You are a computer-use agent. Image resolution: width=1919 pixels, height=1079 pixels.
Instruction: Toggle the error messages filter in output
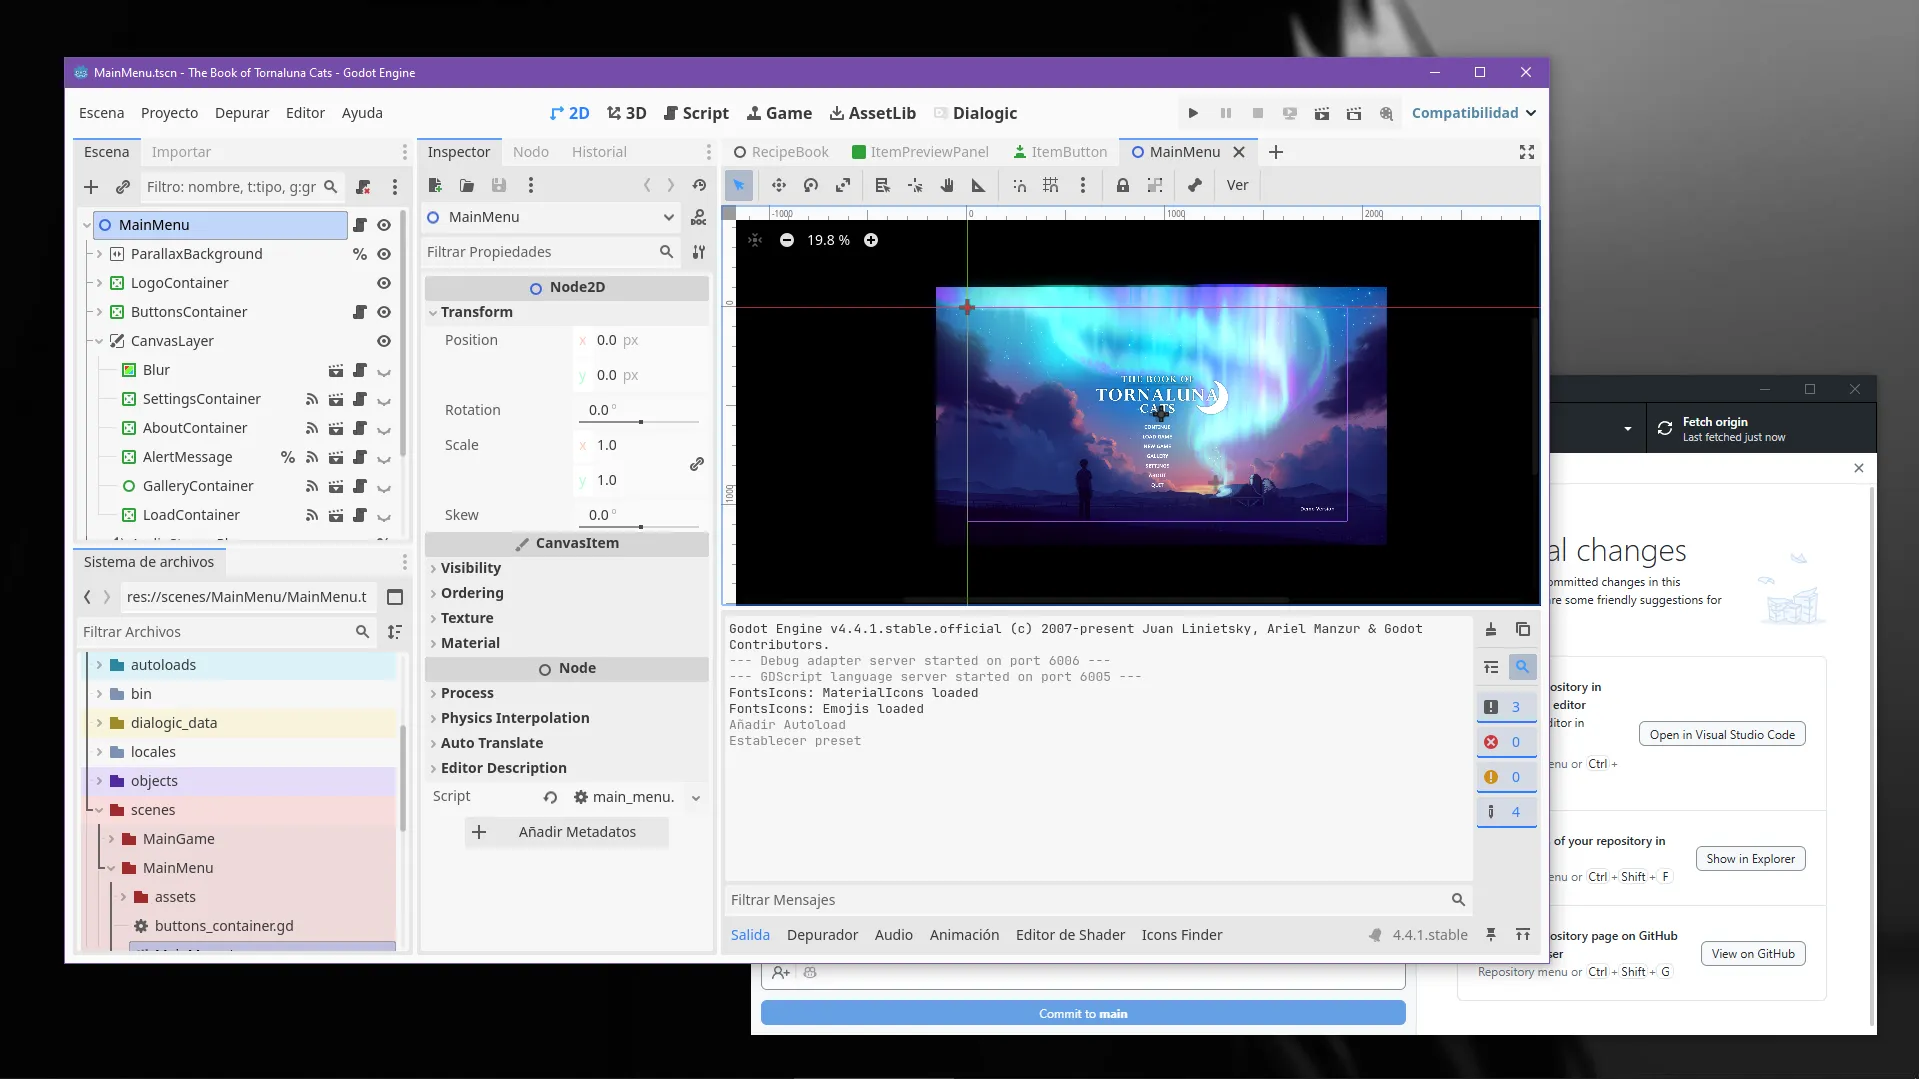click(1505, 742)
